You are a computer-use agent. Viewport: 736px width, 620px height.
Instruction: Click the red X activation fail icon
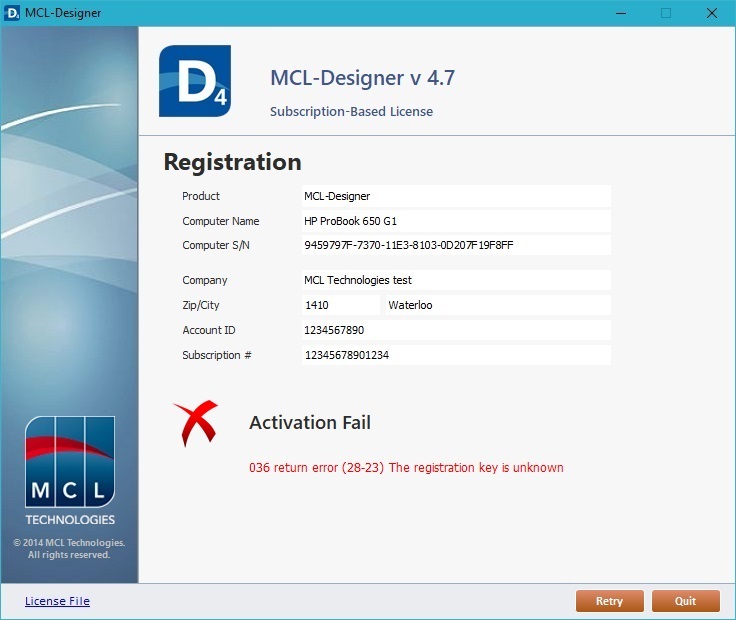(x=195, y=424)
